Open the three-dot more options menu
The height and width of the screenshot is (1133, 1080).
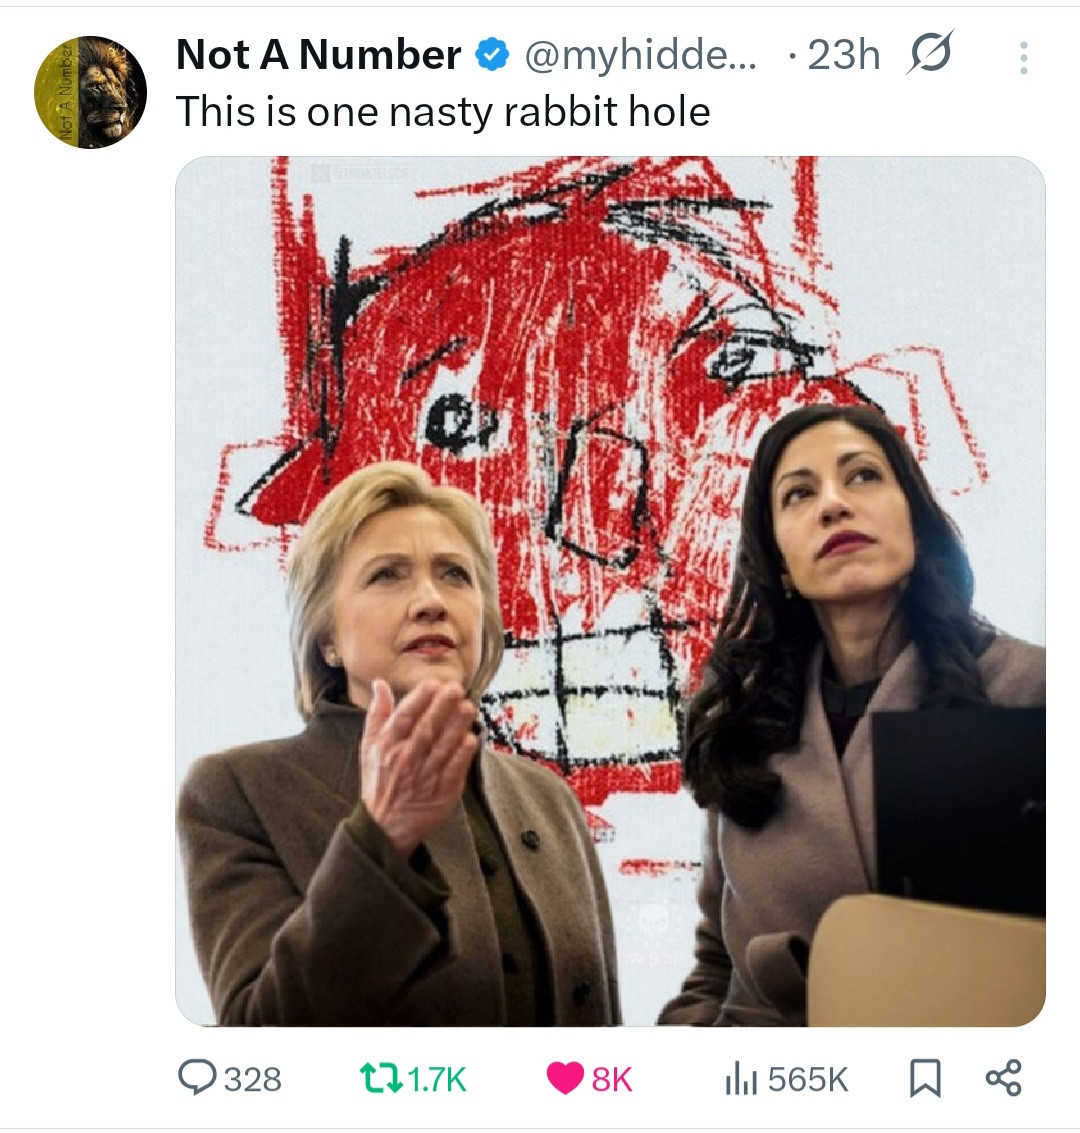pyautogui.click(x=1022, y=58)
